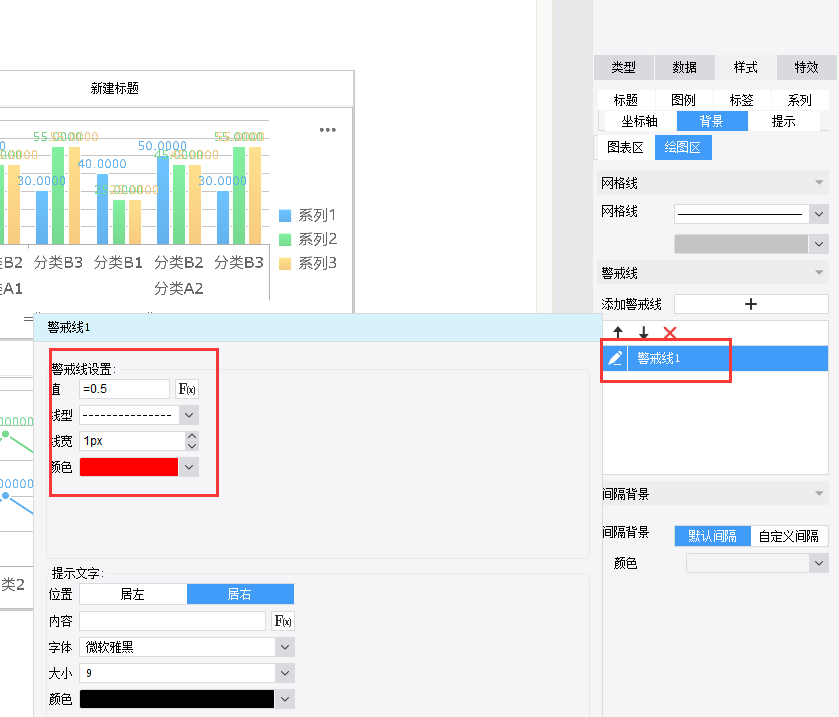Delete warning line with red X
The width and height of the screenshot is (839, 717).
tap(670, 333)
